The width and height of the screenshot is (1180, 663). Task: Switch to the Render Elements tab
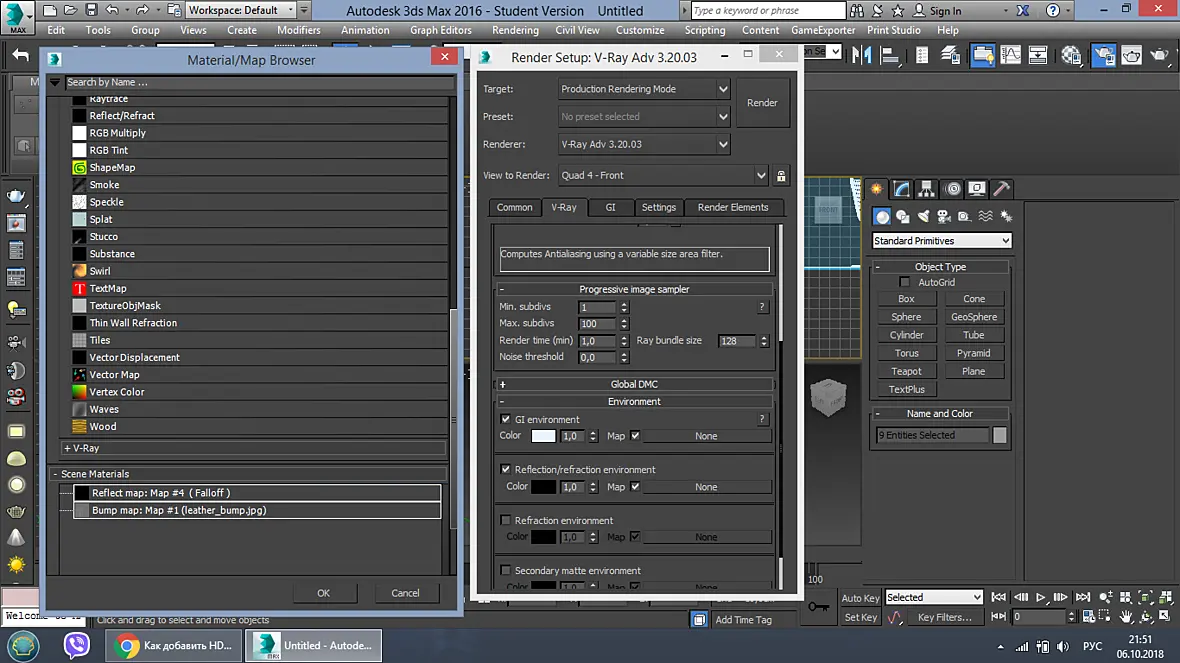(x=733, y=207)
